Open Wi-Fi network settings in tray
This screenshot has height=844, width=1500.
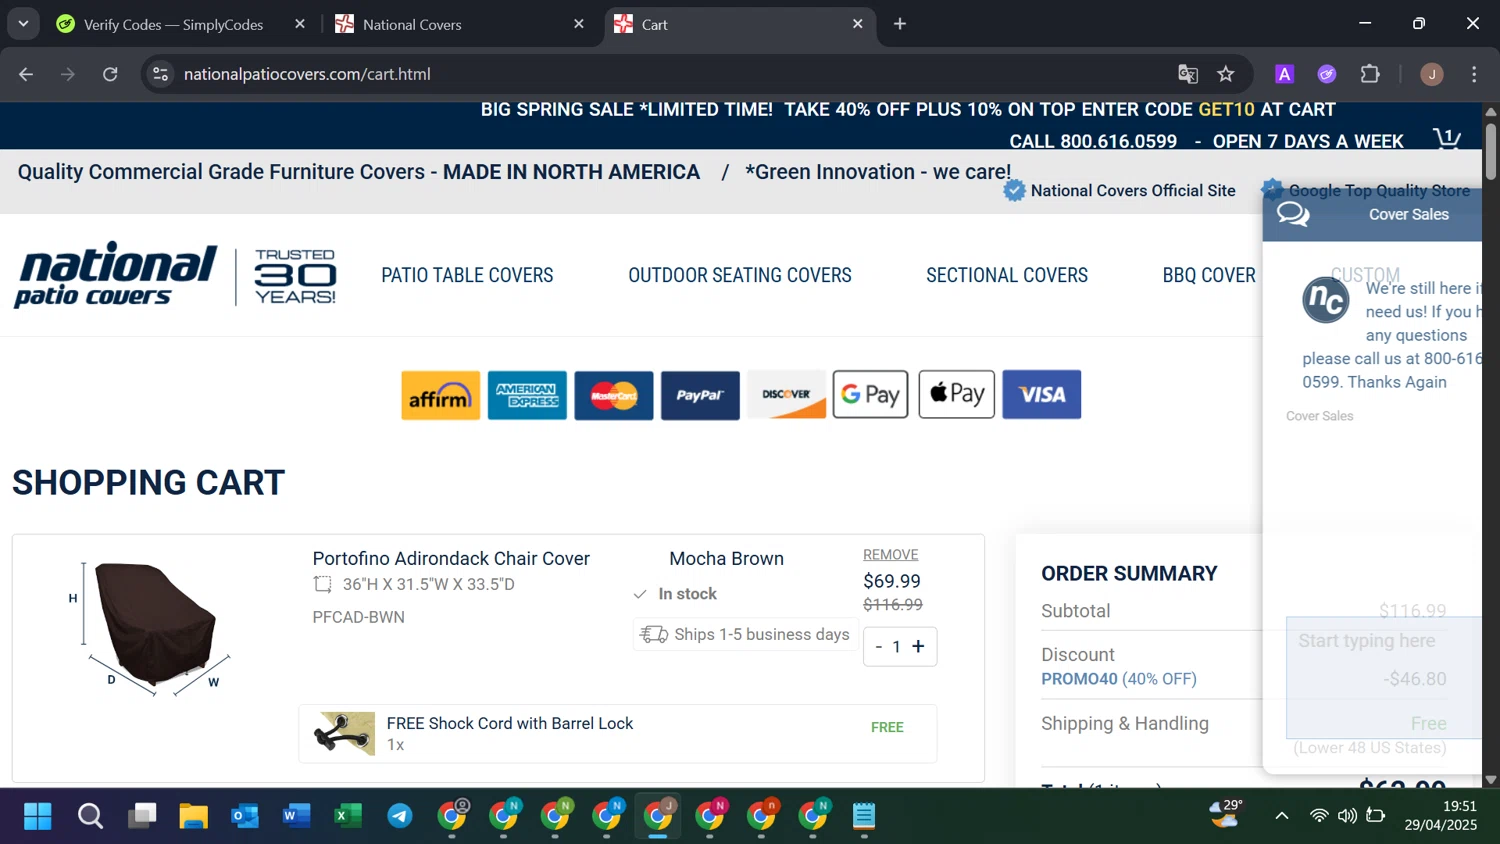[x=1318, y=816]
